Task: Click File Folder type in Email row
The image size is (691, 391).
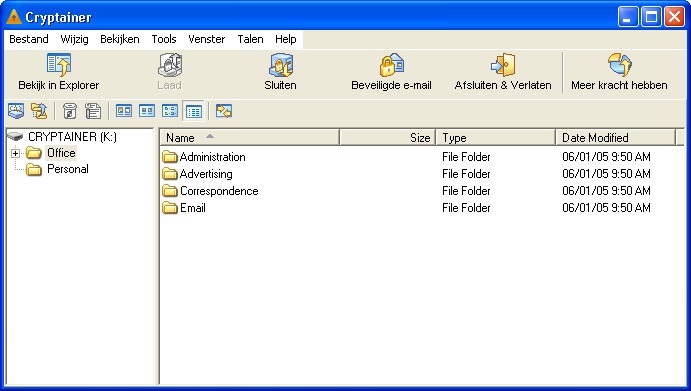Action: (x=466, y=208)
